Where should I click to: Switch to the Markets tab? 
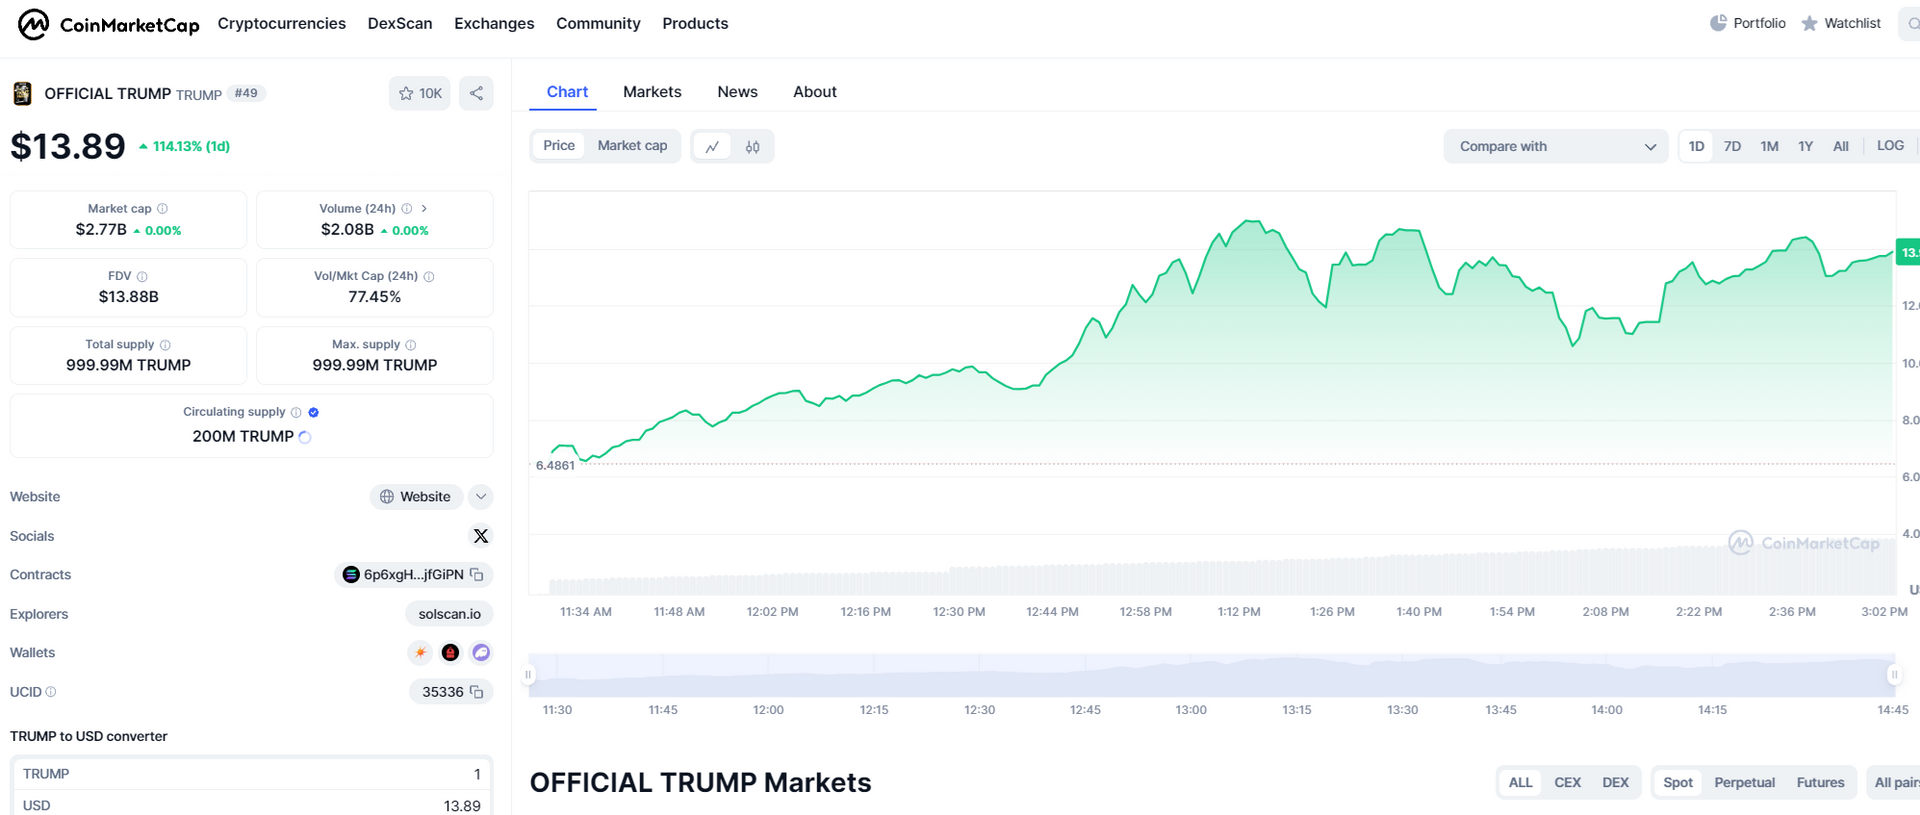(652, 92)
